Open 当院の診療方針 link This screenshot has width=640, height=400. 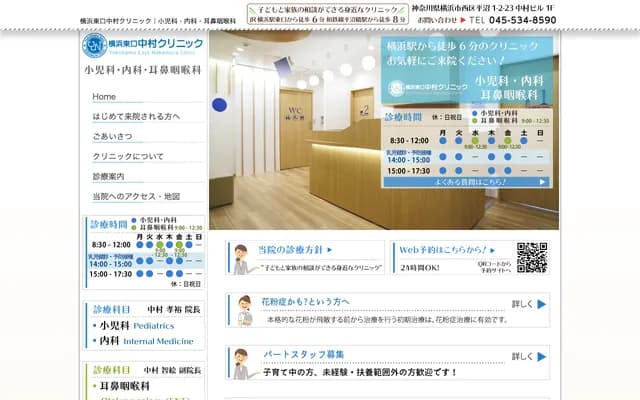coord(295,250)
